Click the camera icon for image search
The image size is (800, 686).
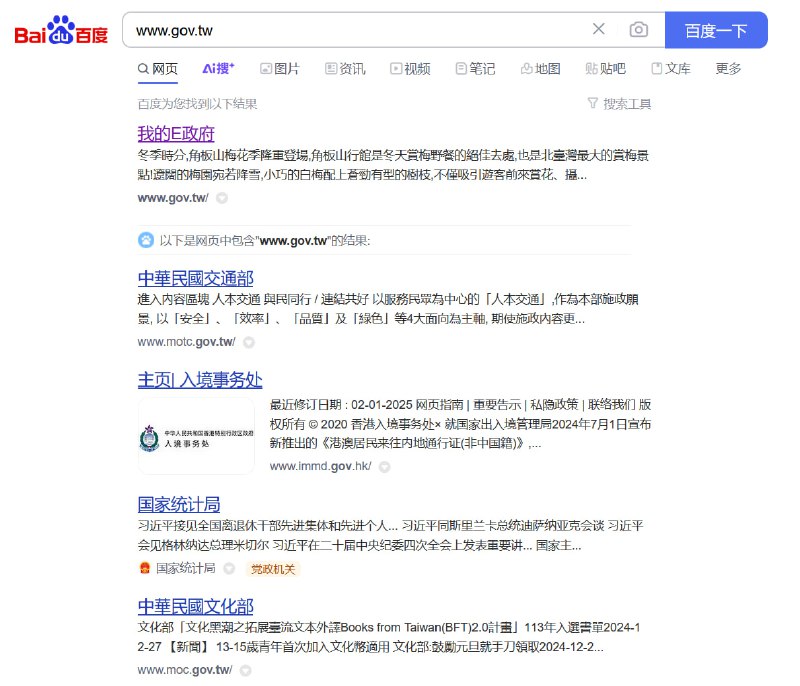pyautogui.click(x=638, y=30)
